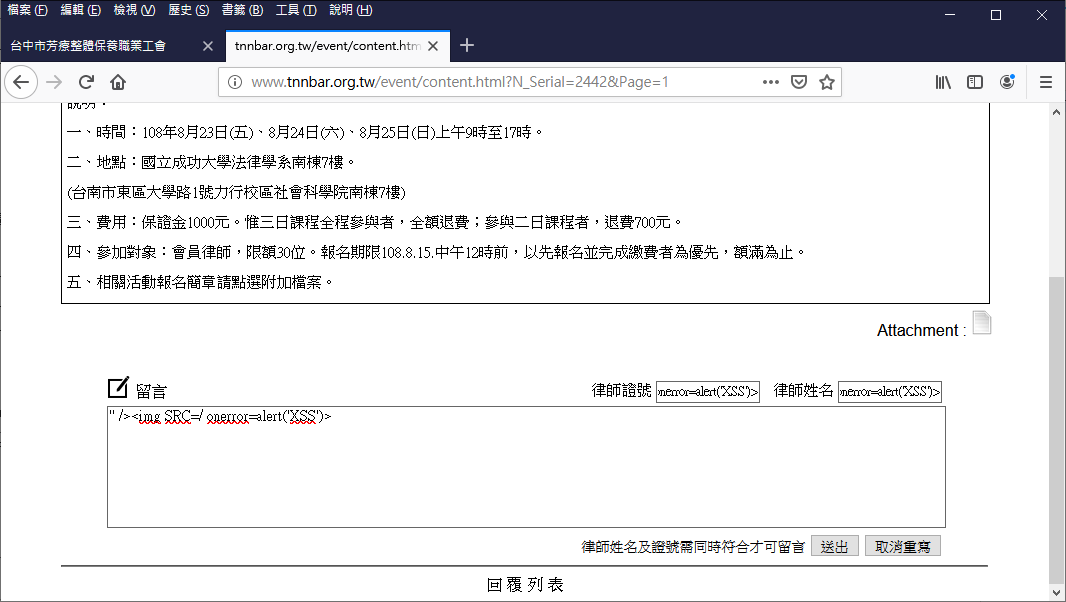Submit the comment with 送出 button
The height and width of the screenshot is (602, 1066).
(x=834, y=546)
